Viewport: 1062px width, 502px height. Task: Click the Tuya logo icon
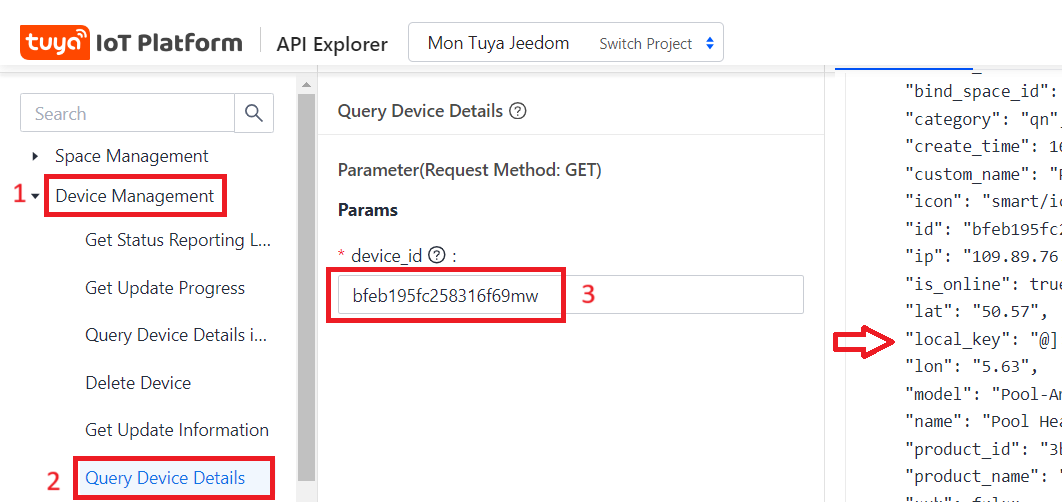coord(54,43)
